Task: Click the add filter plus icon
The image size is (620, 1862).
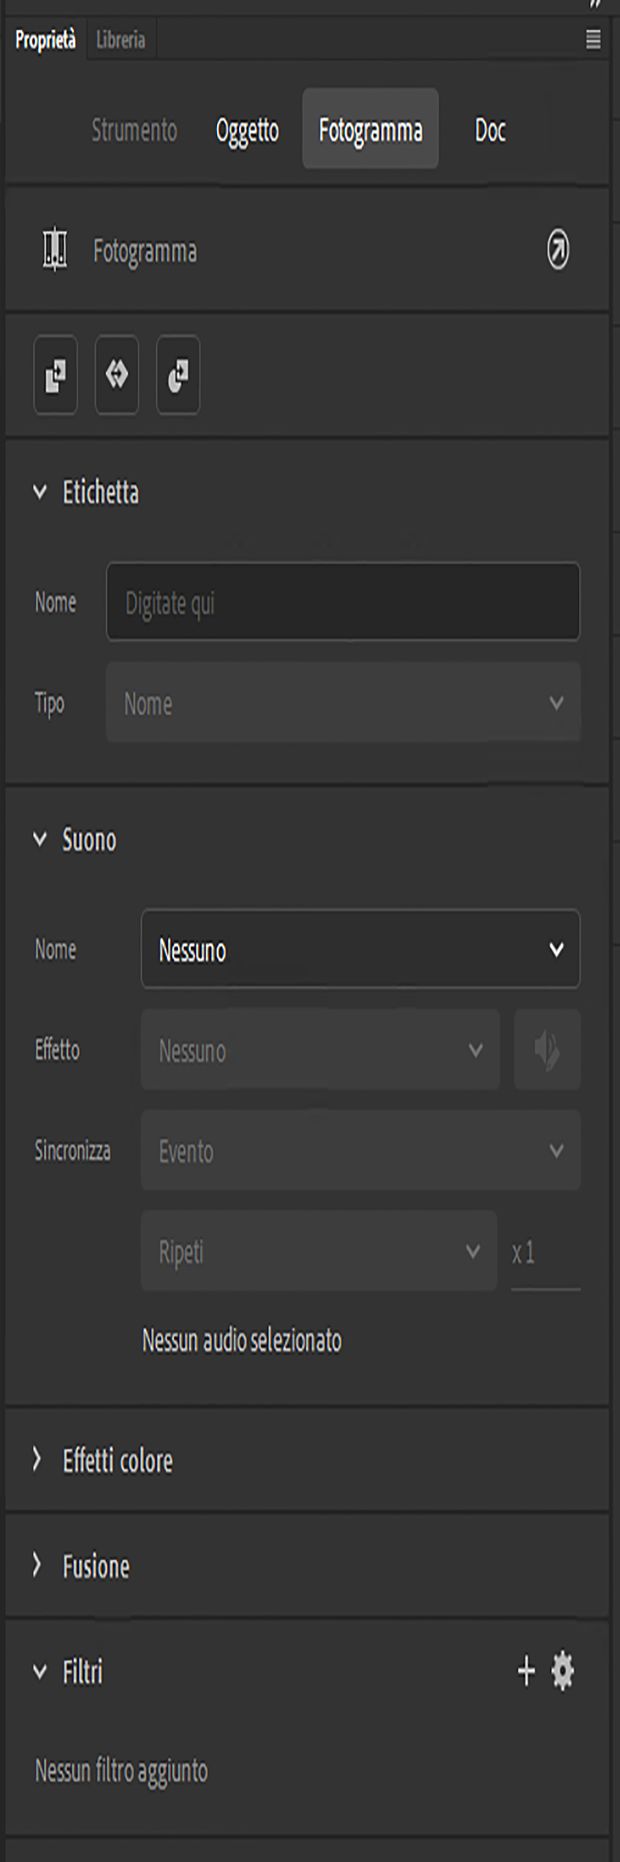Action: [x=526, y=1671]
